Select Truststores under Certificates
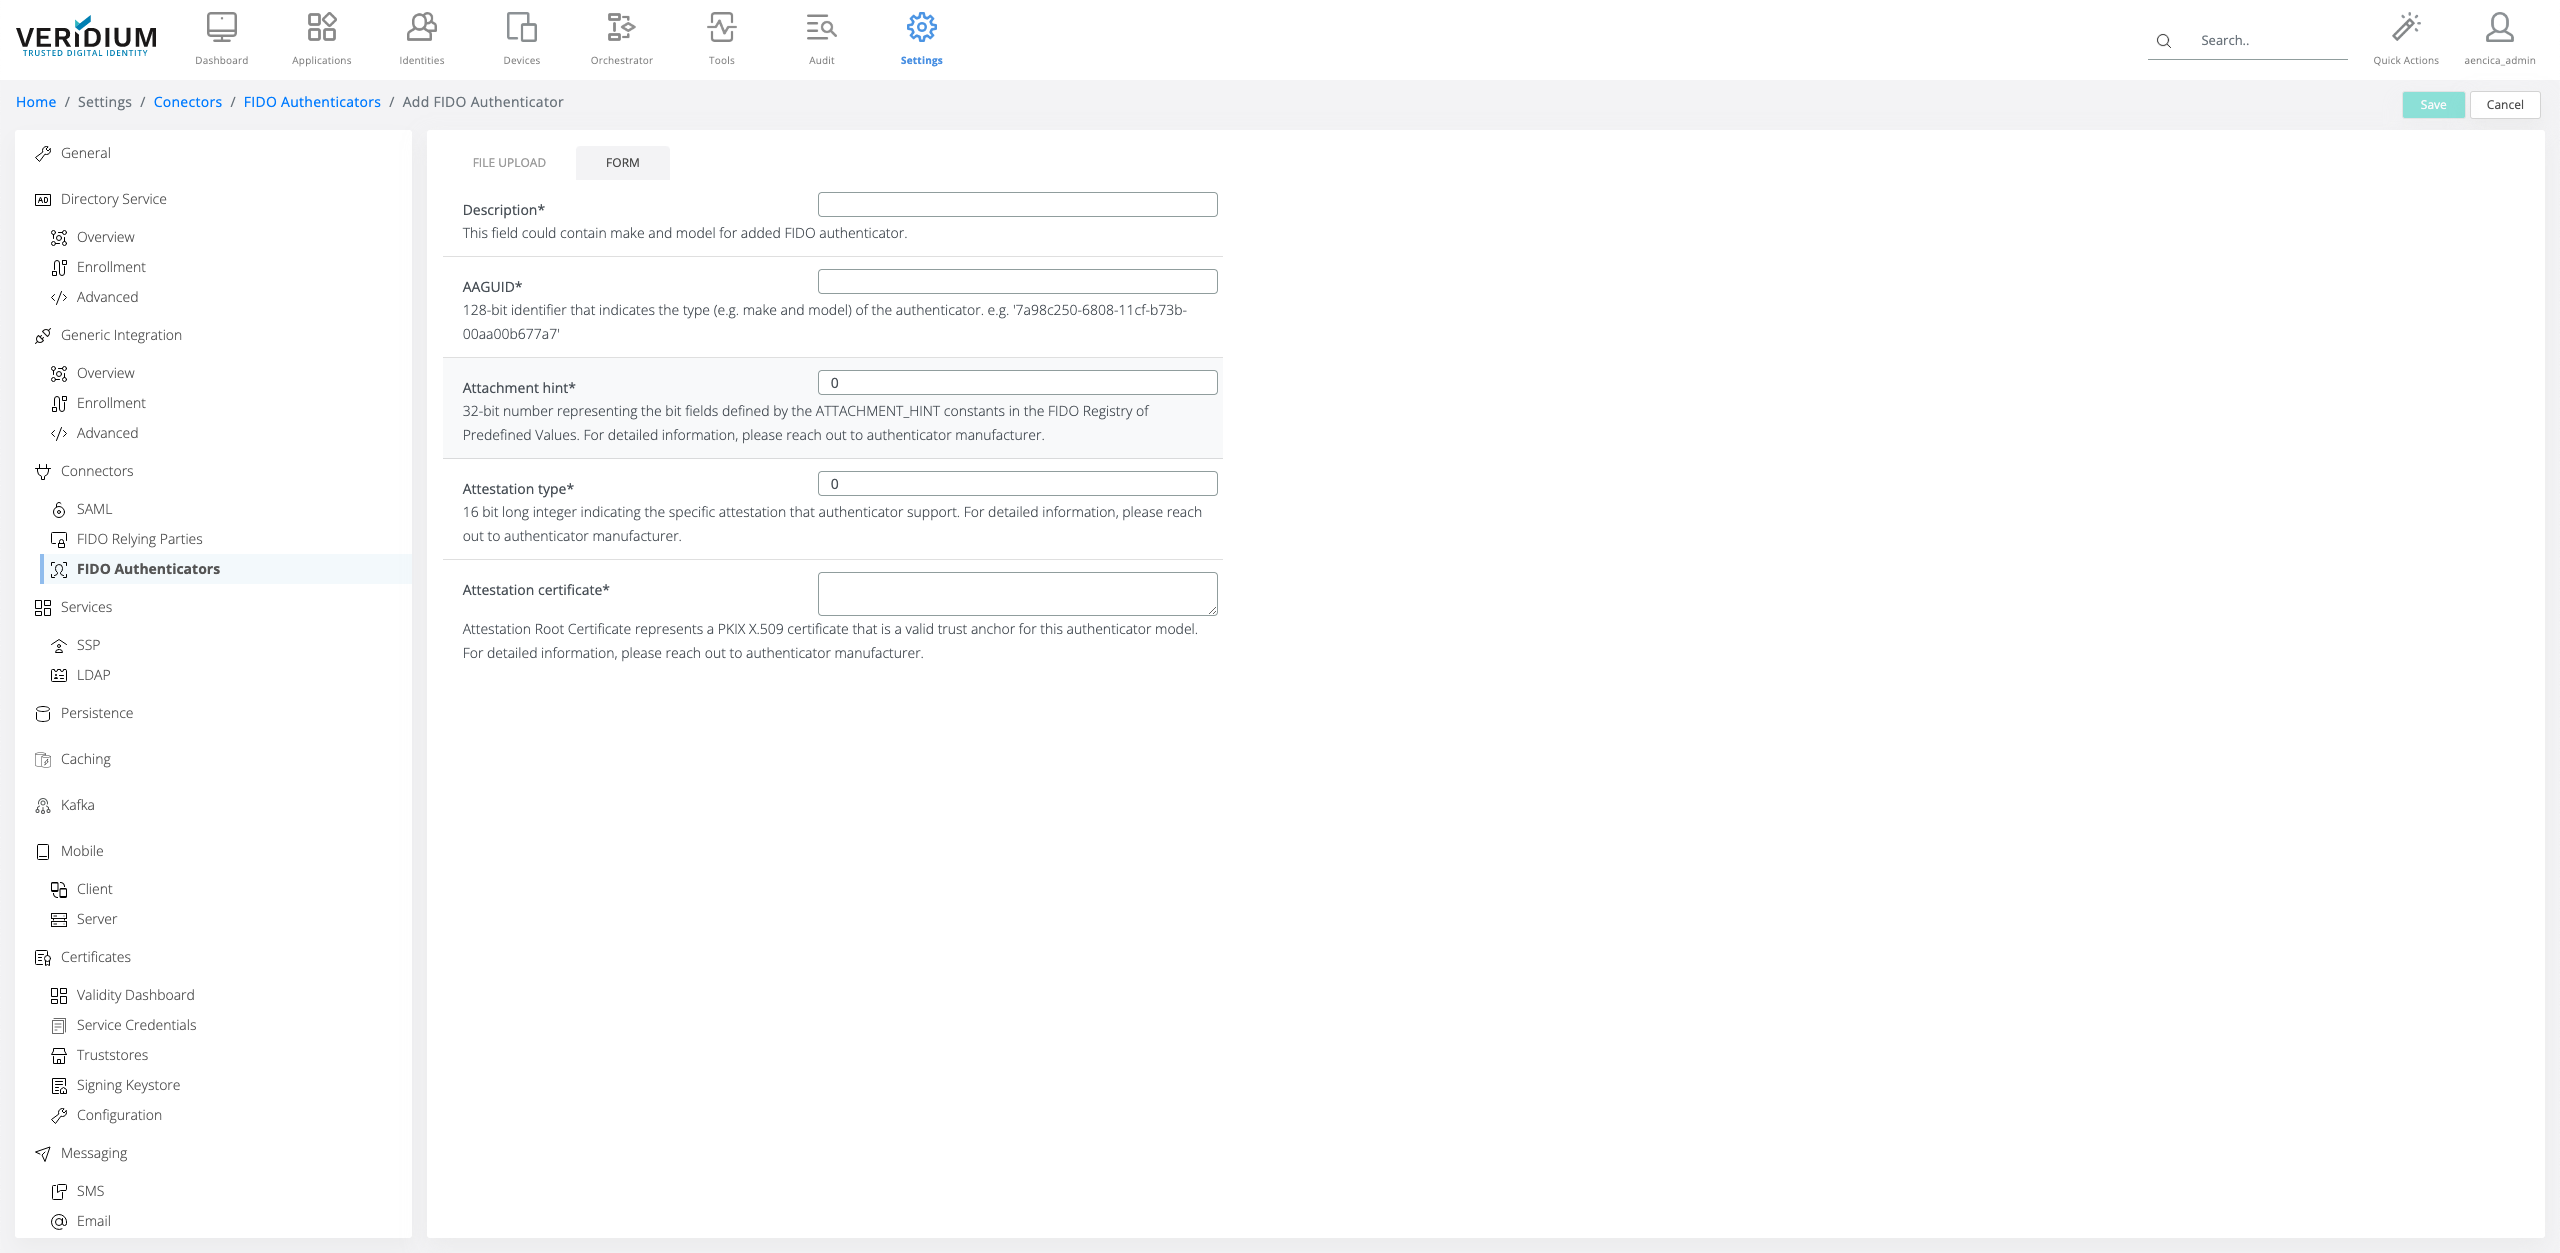This screenshot has height=1253, width=2560. [112, 1055]
